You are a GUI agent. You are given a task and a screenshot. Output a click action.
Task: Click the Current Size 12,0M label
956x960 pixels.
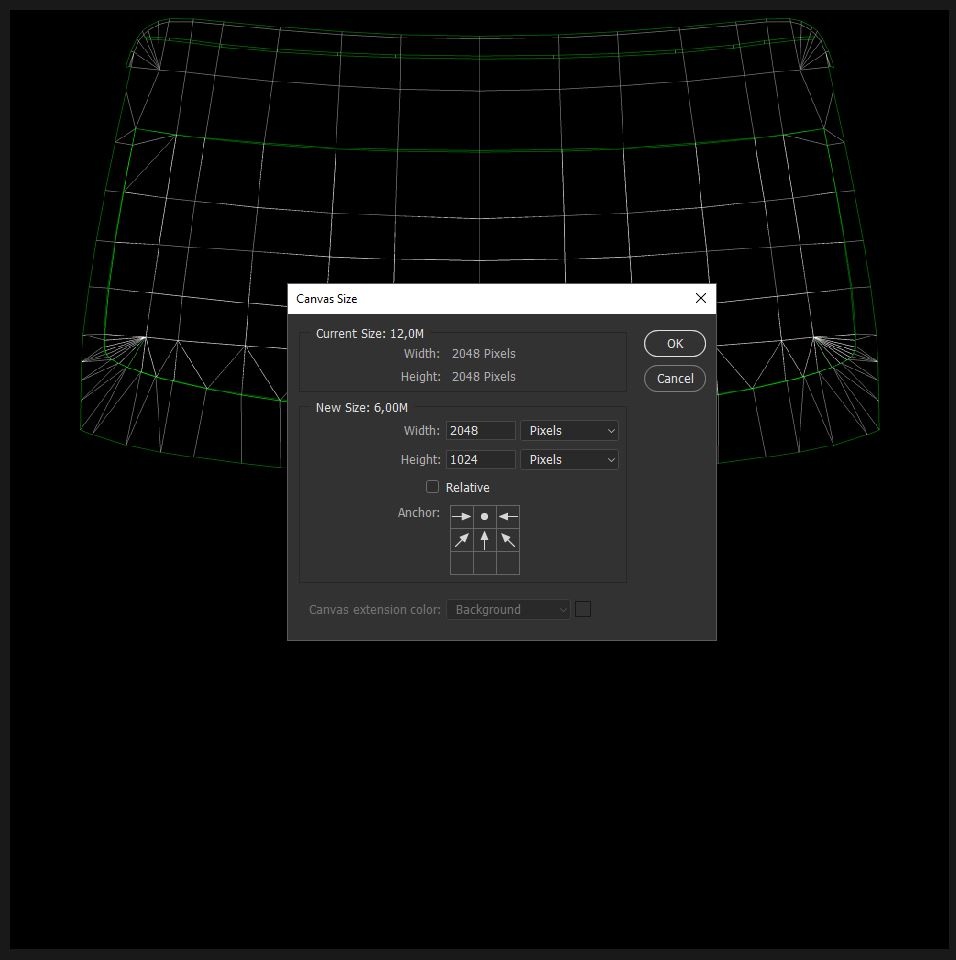click(369, 334)
